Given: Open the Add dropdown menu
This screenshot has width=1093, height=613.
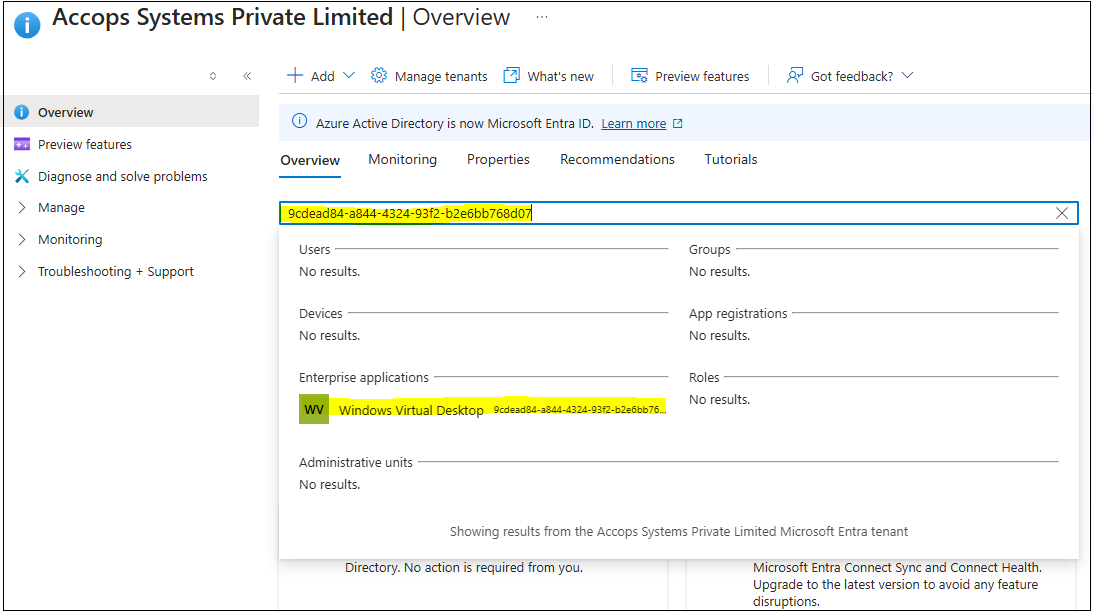Looking at the screenshot, I should click(321, 76).
